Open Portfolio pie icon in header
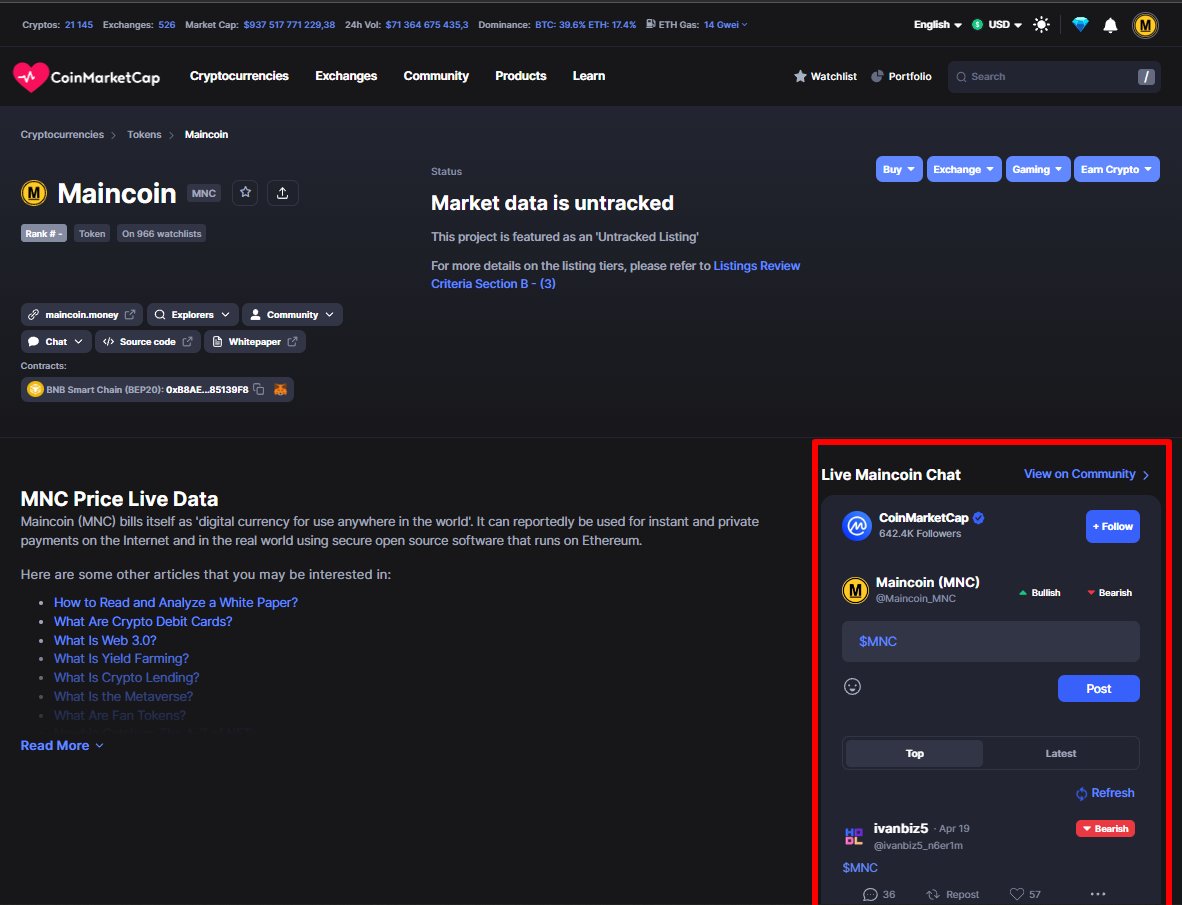The image size is (1182, 905). (877, 76)
